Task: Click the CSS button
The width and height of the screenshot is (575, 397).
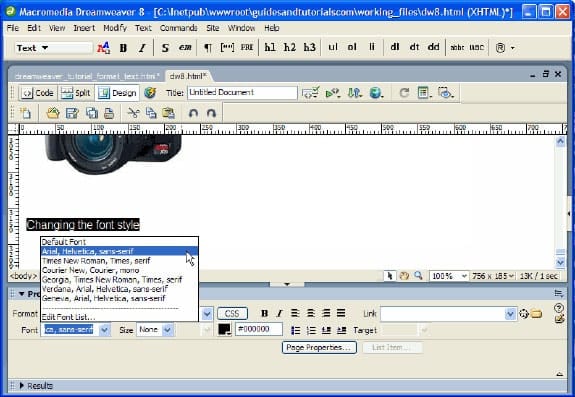Action: [232, 313]
